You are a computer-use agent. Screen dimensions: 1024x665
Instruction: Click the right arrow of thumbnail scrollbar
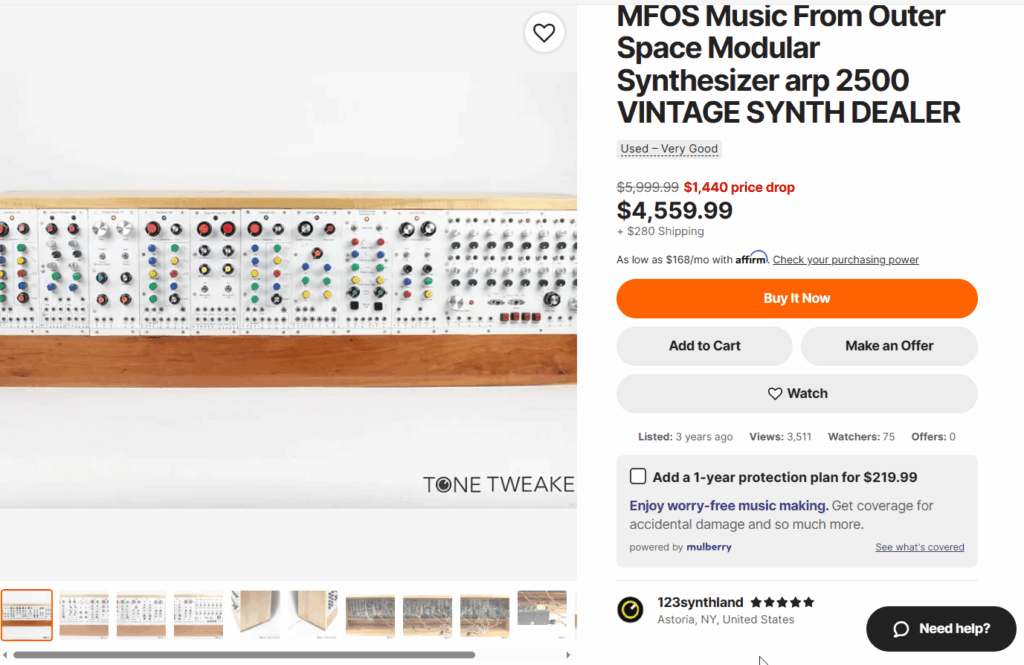[x=568, y=655]
